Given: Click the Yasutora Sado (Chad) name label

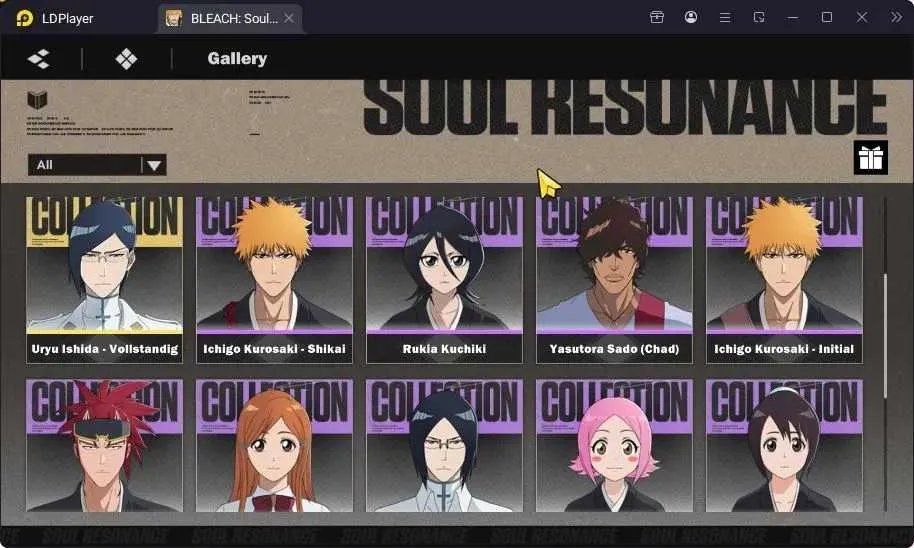Looking at the screenshot, I should (614, 349).
